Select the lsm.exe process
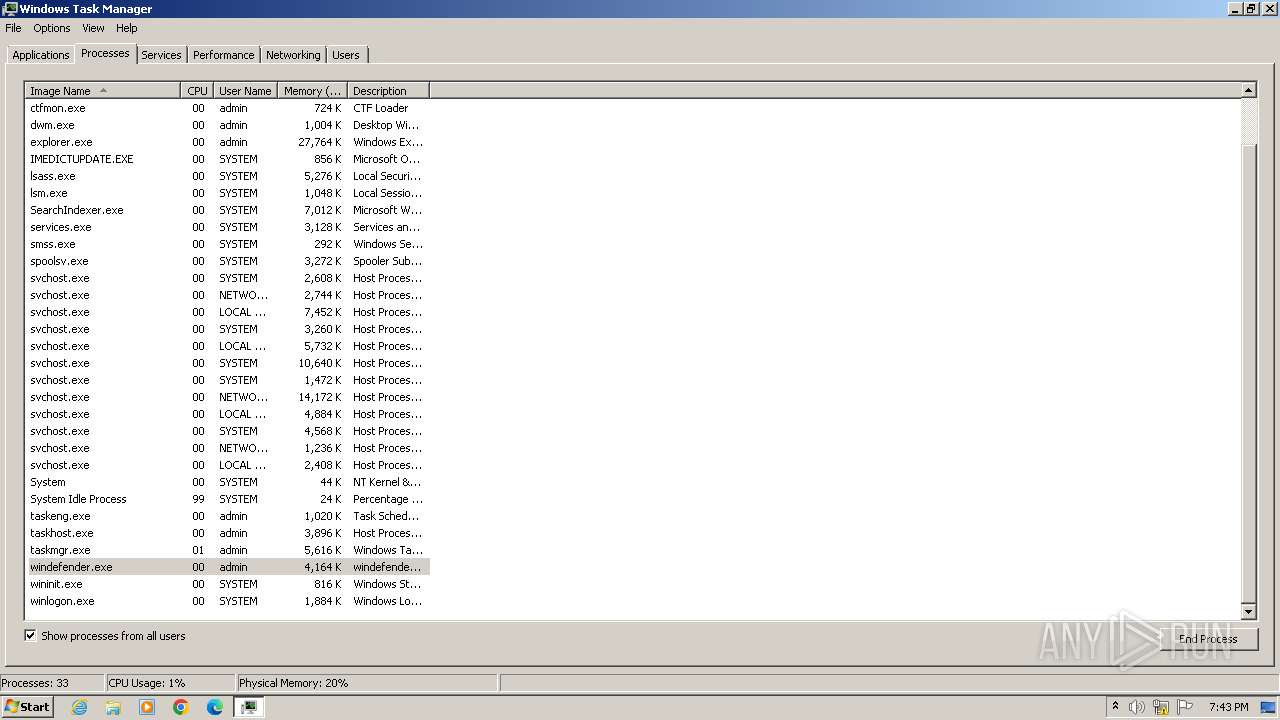 [227, 193]
